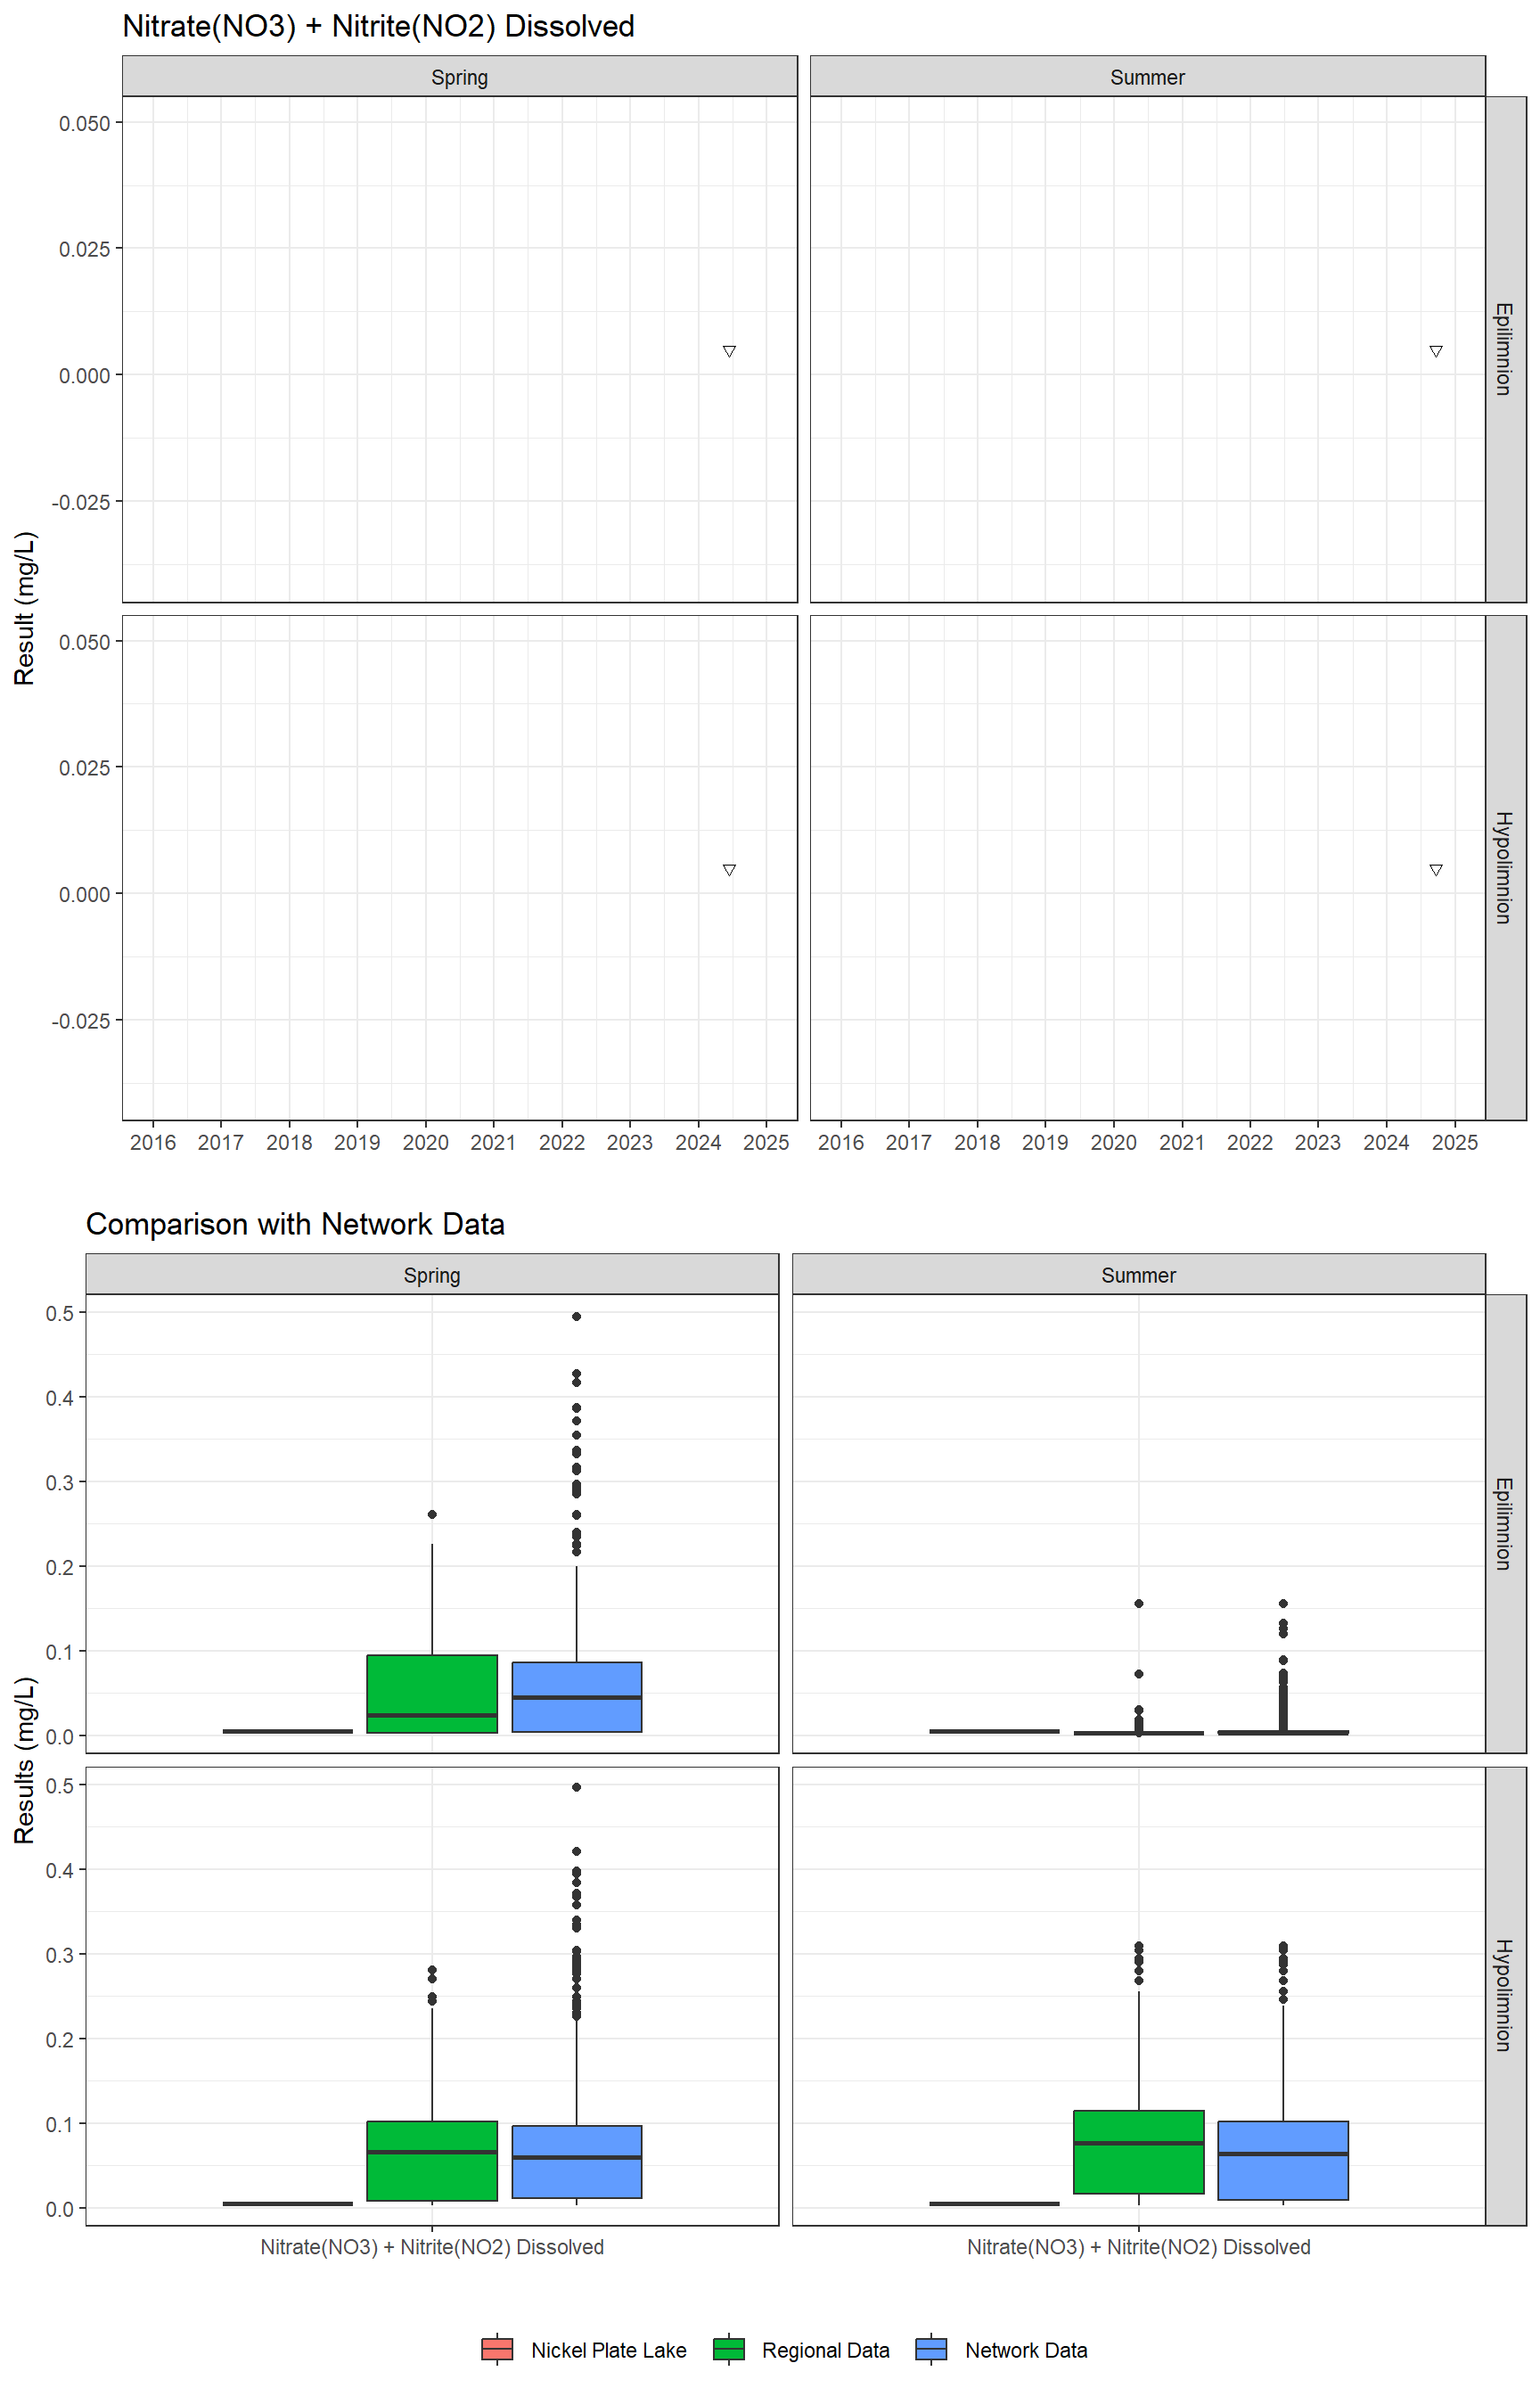Click the chart title "Nitrate(NO3) + Nitrite(NO2) Dissolved" above the time-series chart
This screenshot has width=1540, height=2396.
click(x=378, y=26)
